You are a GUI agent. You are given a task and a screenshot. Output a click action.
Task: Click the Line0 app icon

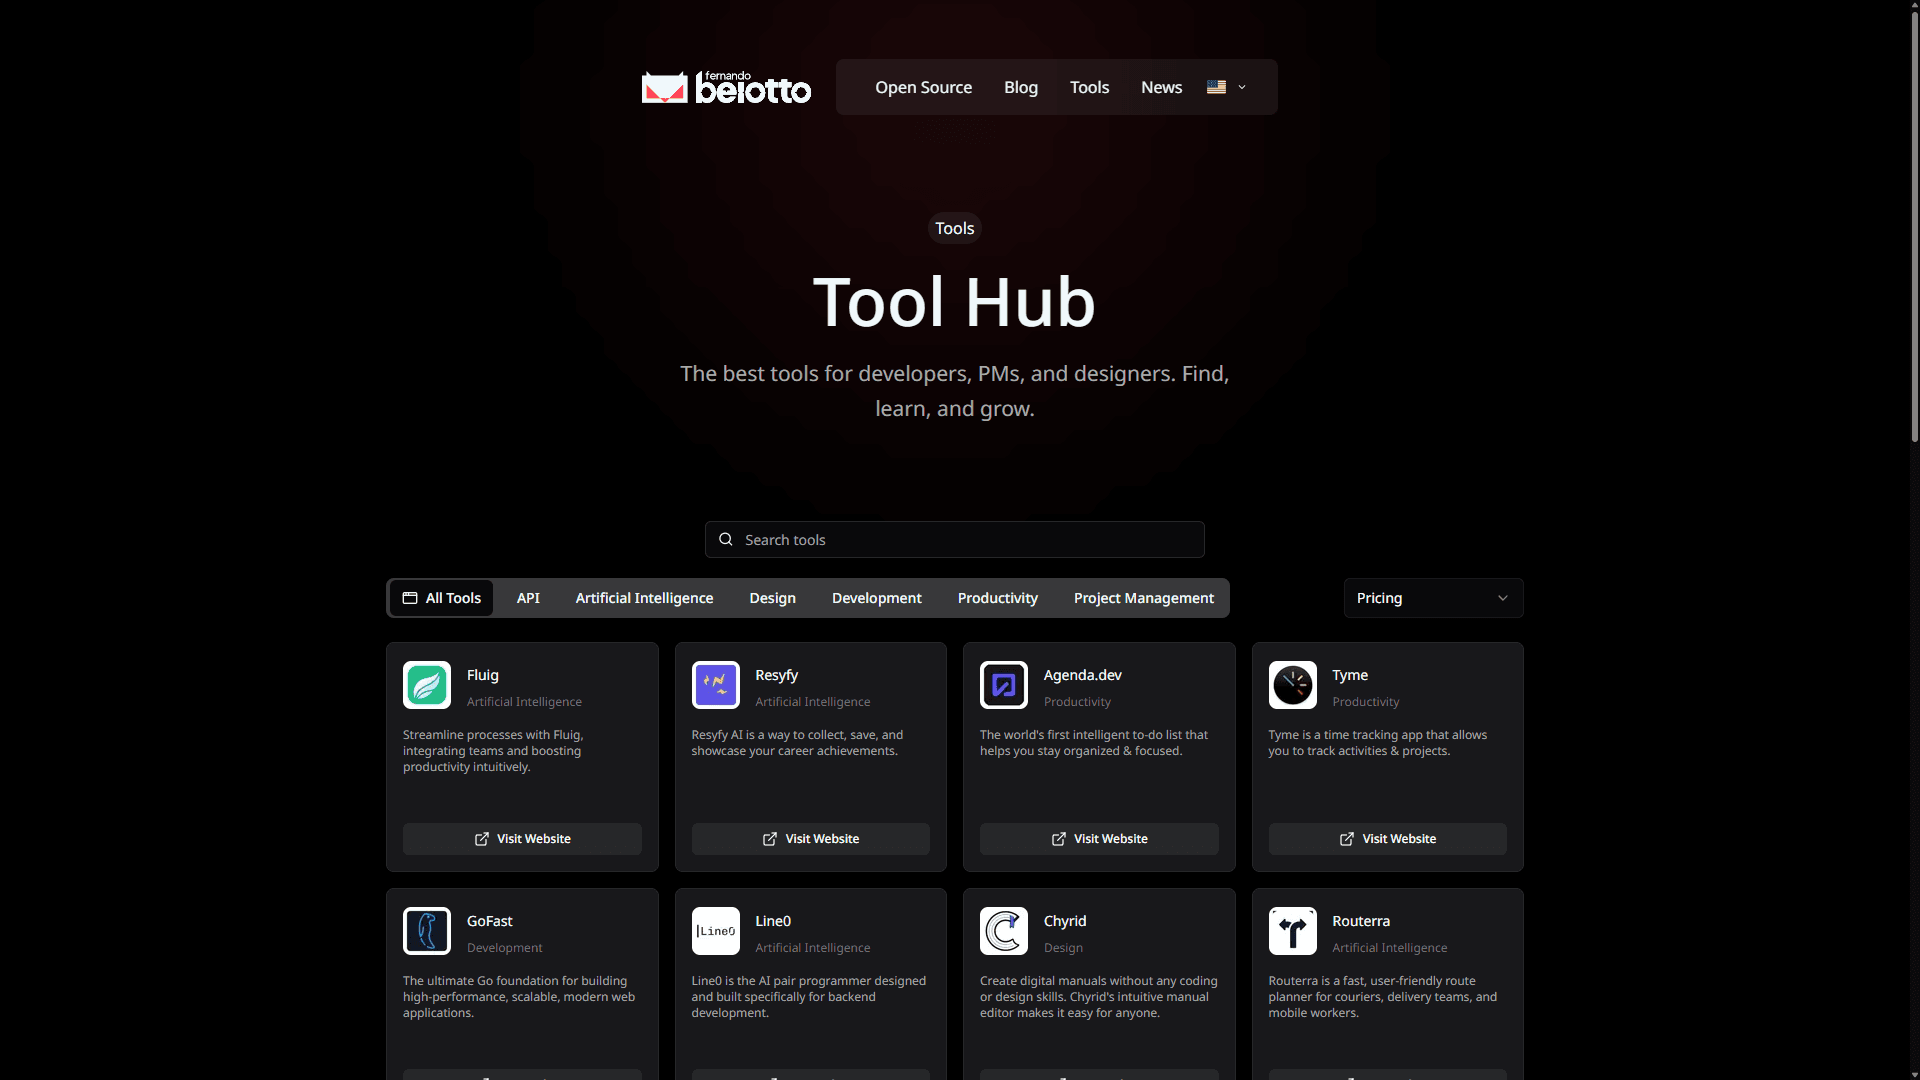[716, 931]
